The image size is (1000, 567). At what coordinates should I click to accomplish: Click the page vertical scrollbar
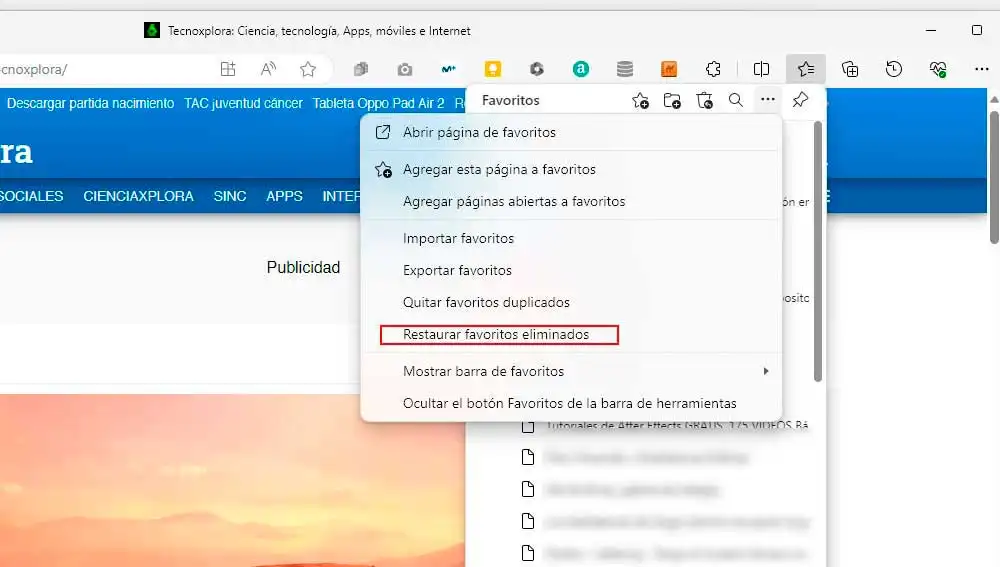tap(994, 177)
